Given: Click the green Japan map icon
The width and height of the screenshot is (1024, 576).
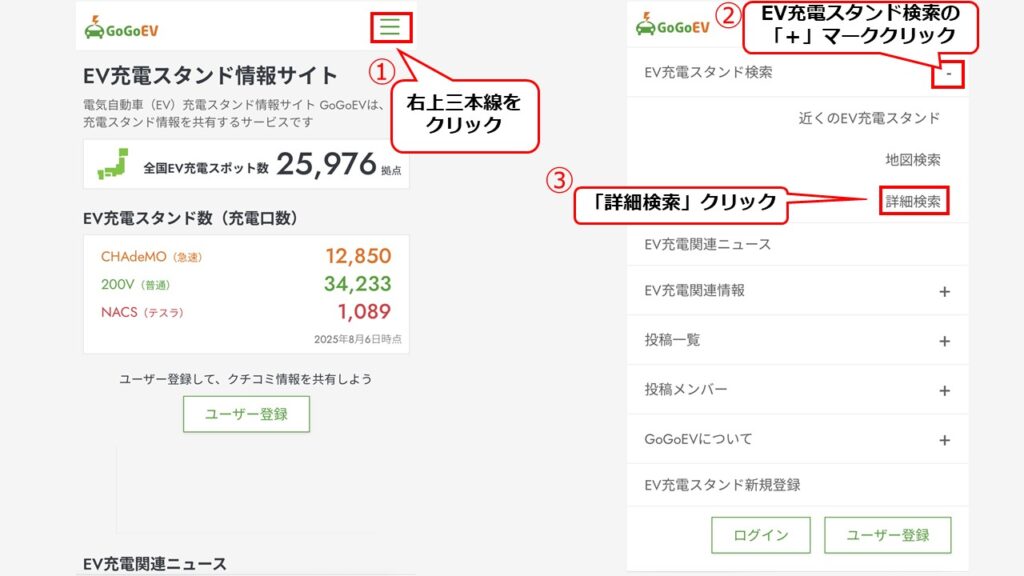Looking at the screenshot, I should point(113,164).
